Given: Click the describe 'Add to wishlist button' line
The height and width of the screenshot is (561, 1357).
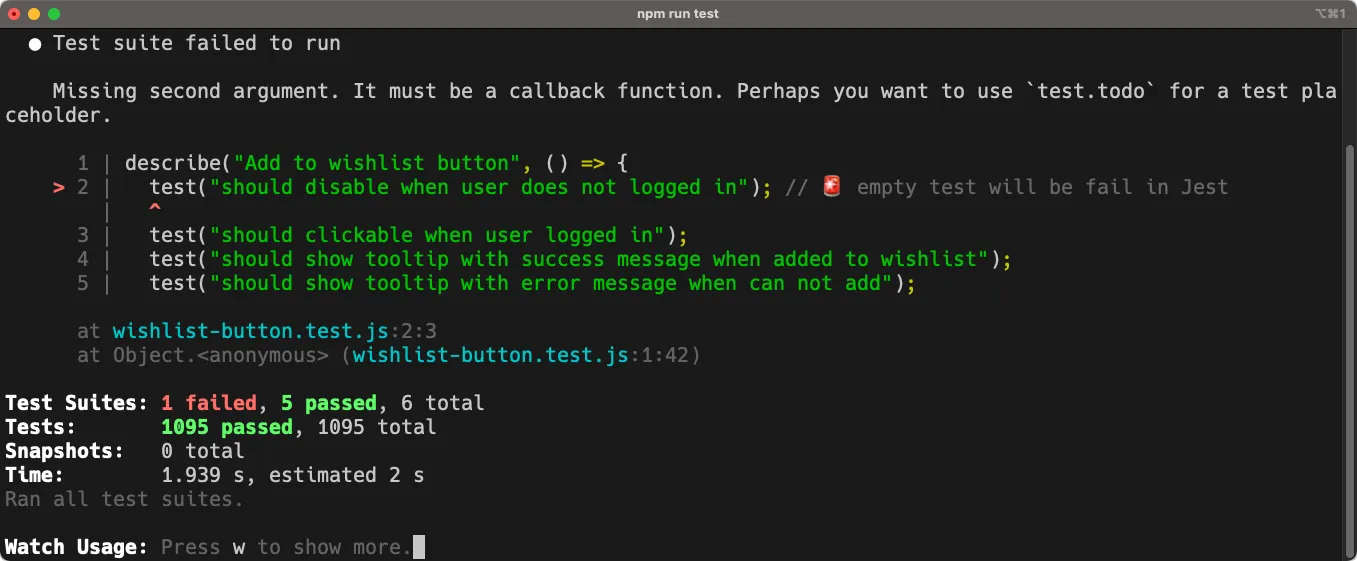Looking at the screenshot, I should tap(376, 163).
